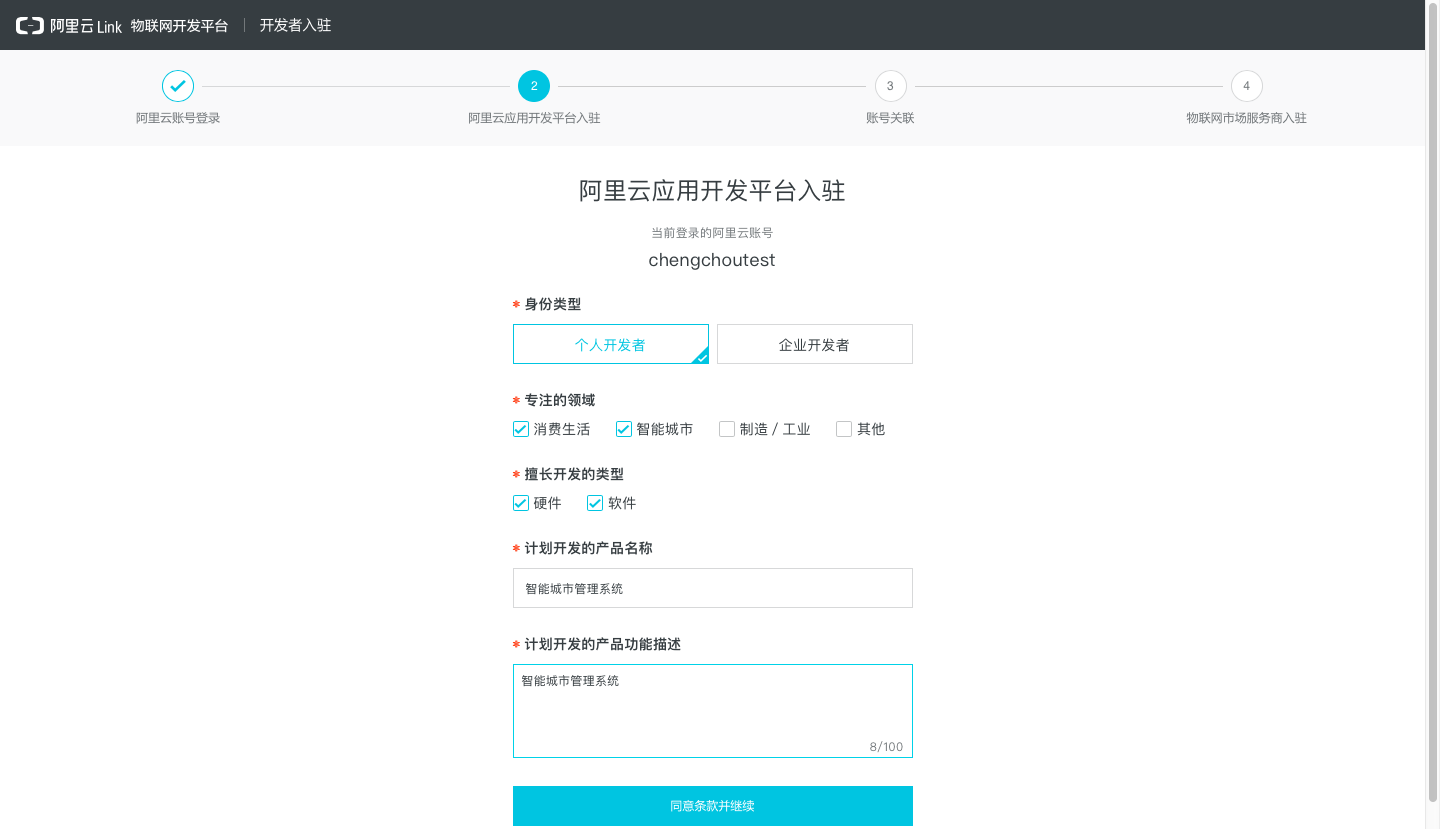Click the product name input field
This screenshot has width=1440, height=829.
coord(713,588)
